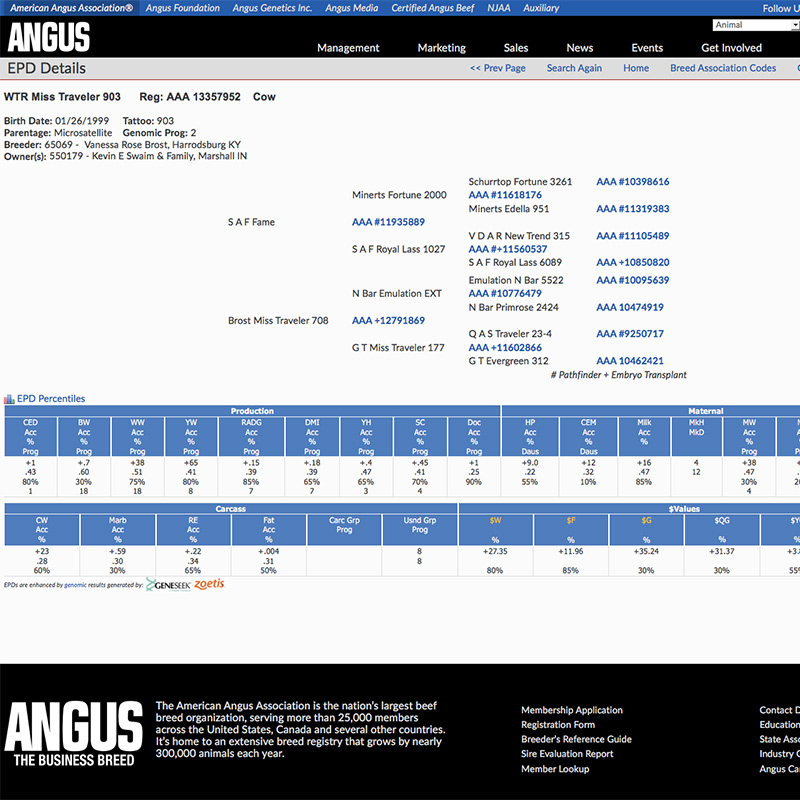Open the Breed Association Codes link

pyautogui.click(x=722, y=68)
